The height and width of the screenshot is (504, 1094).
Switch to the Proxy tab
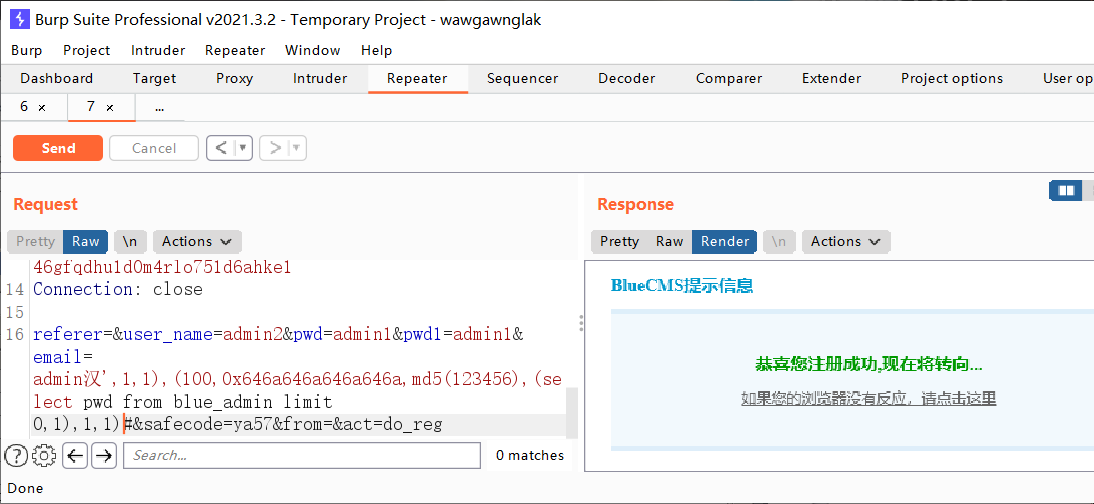click(x=234, y=78)
